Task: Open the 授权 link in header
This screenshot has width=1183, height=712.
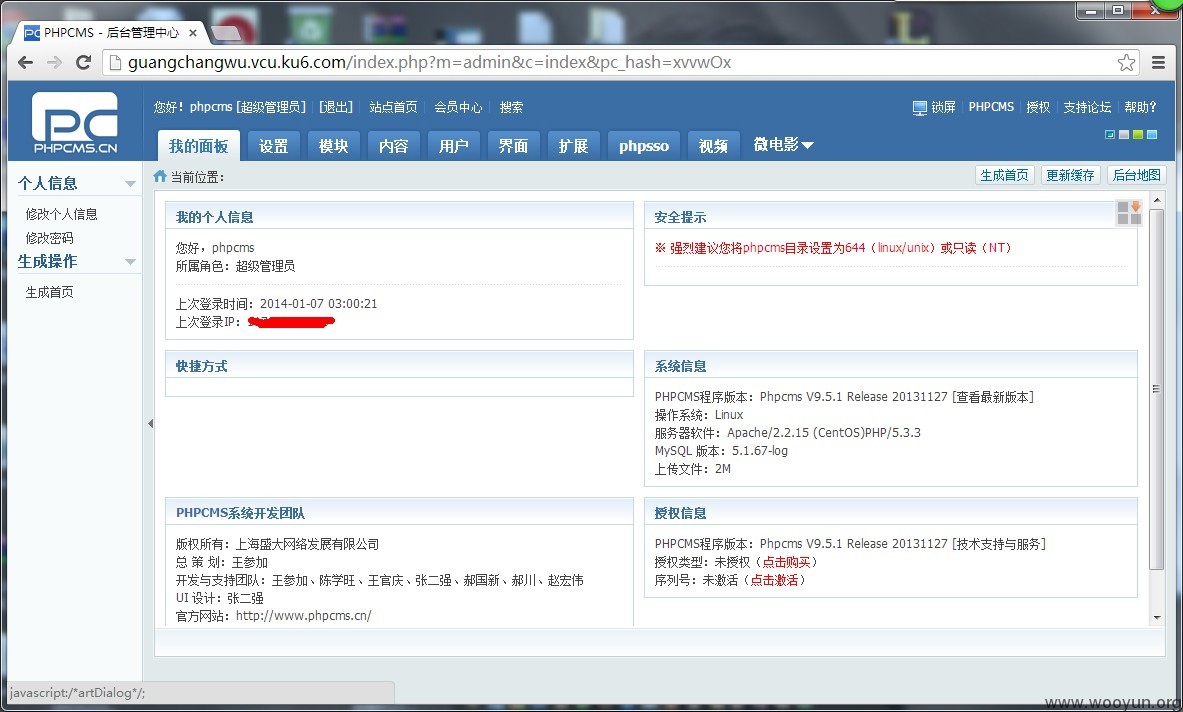Action: (1038, 107)
